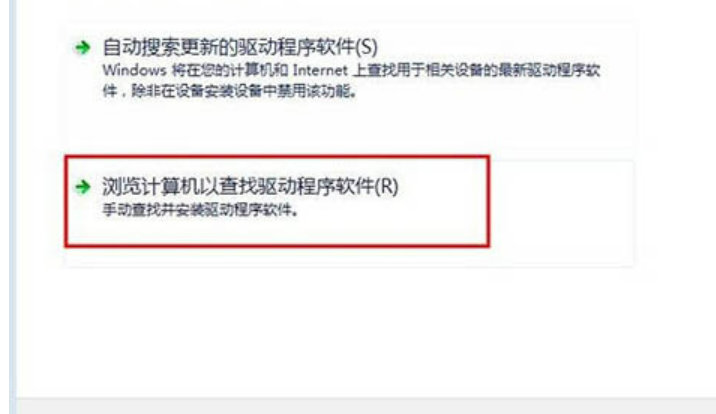The height and width of the screenshot is (414, 716).
Task: Click the word Internet in the description
Action: coord(320,70)
